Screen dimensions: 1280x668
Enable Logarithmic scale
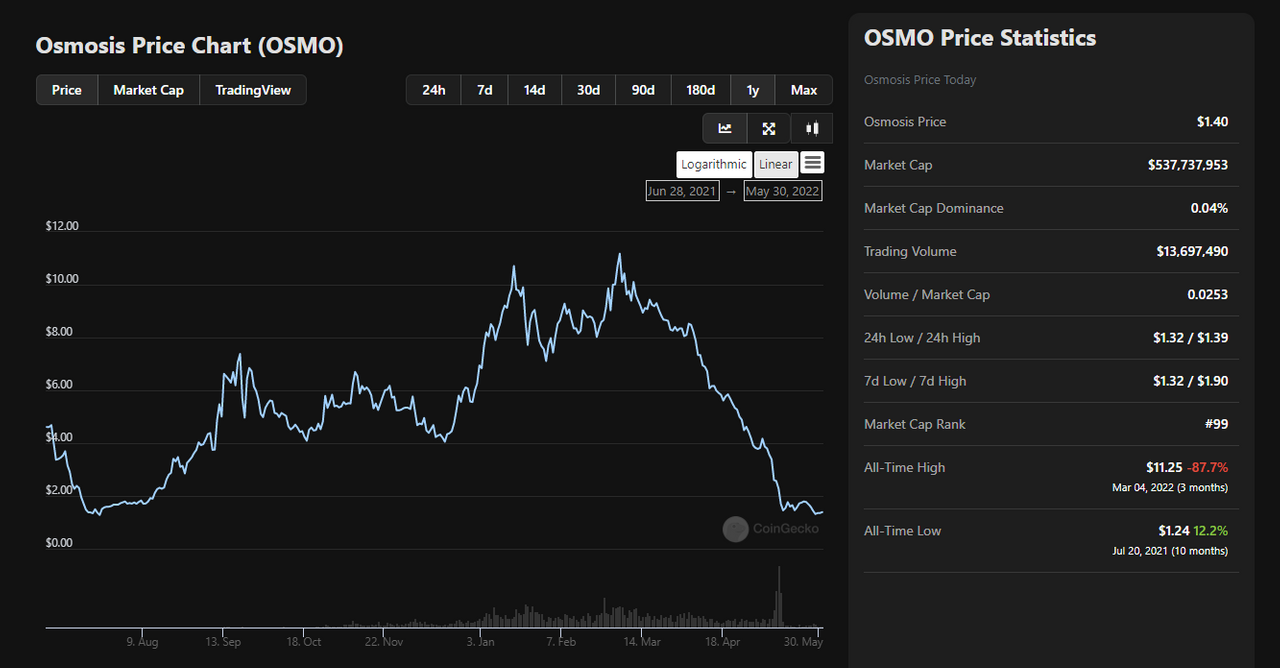tap(714, 164)
